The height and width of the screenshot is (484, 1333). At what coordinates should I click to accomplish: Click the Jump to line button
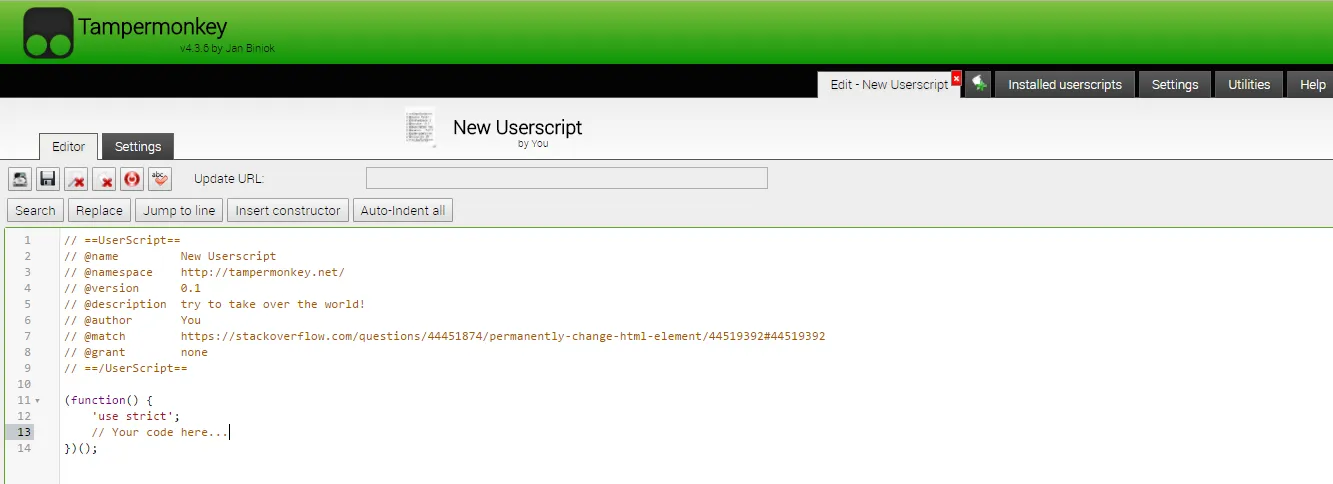pos(179,210)
